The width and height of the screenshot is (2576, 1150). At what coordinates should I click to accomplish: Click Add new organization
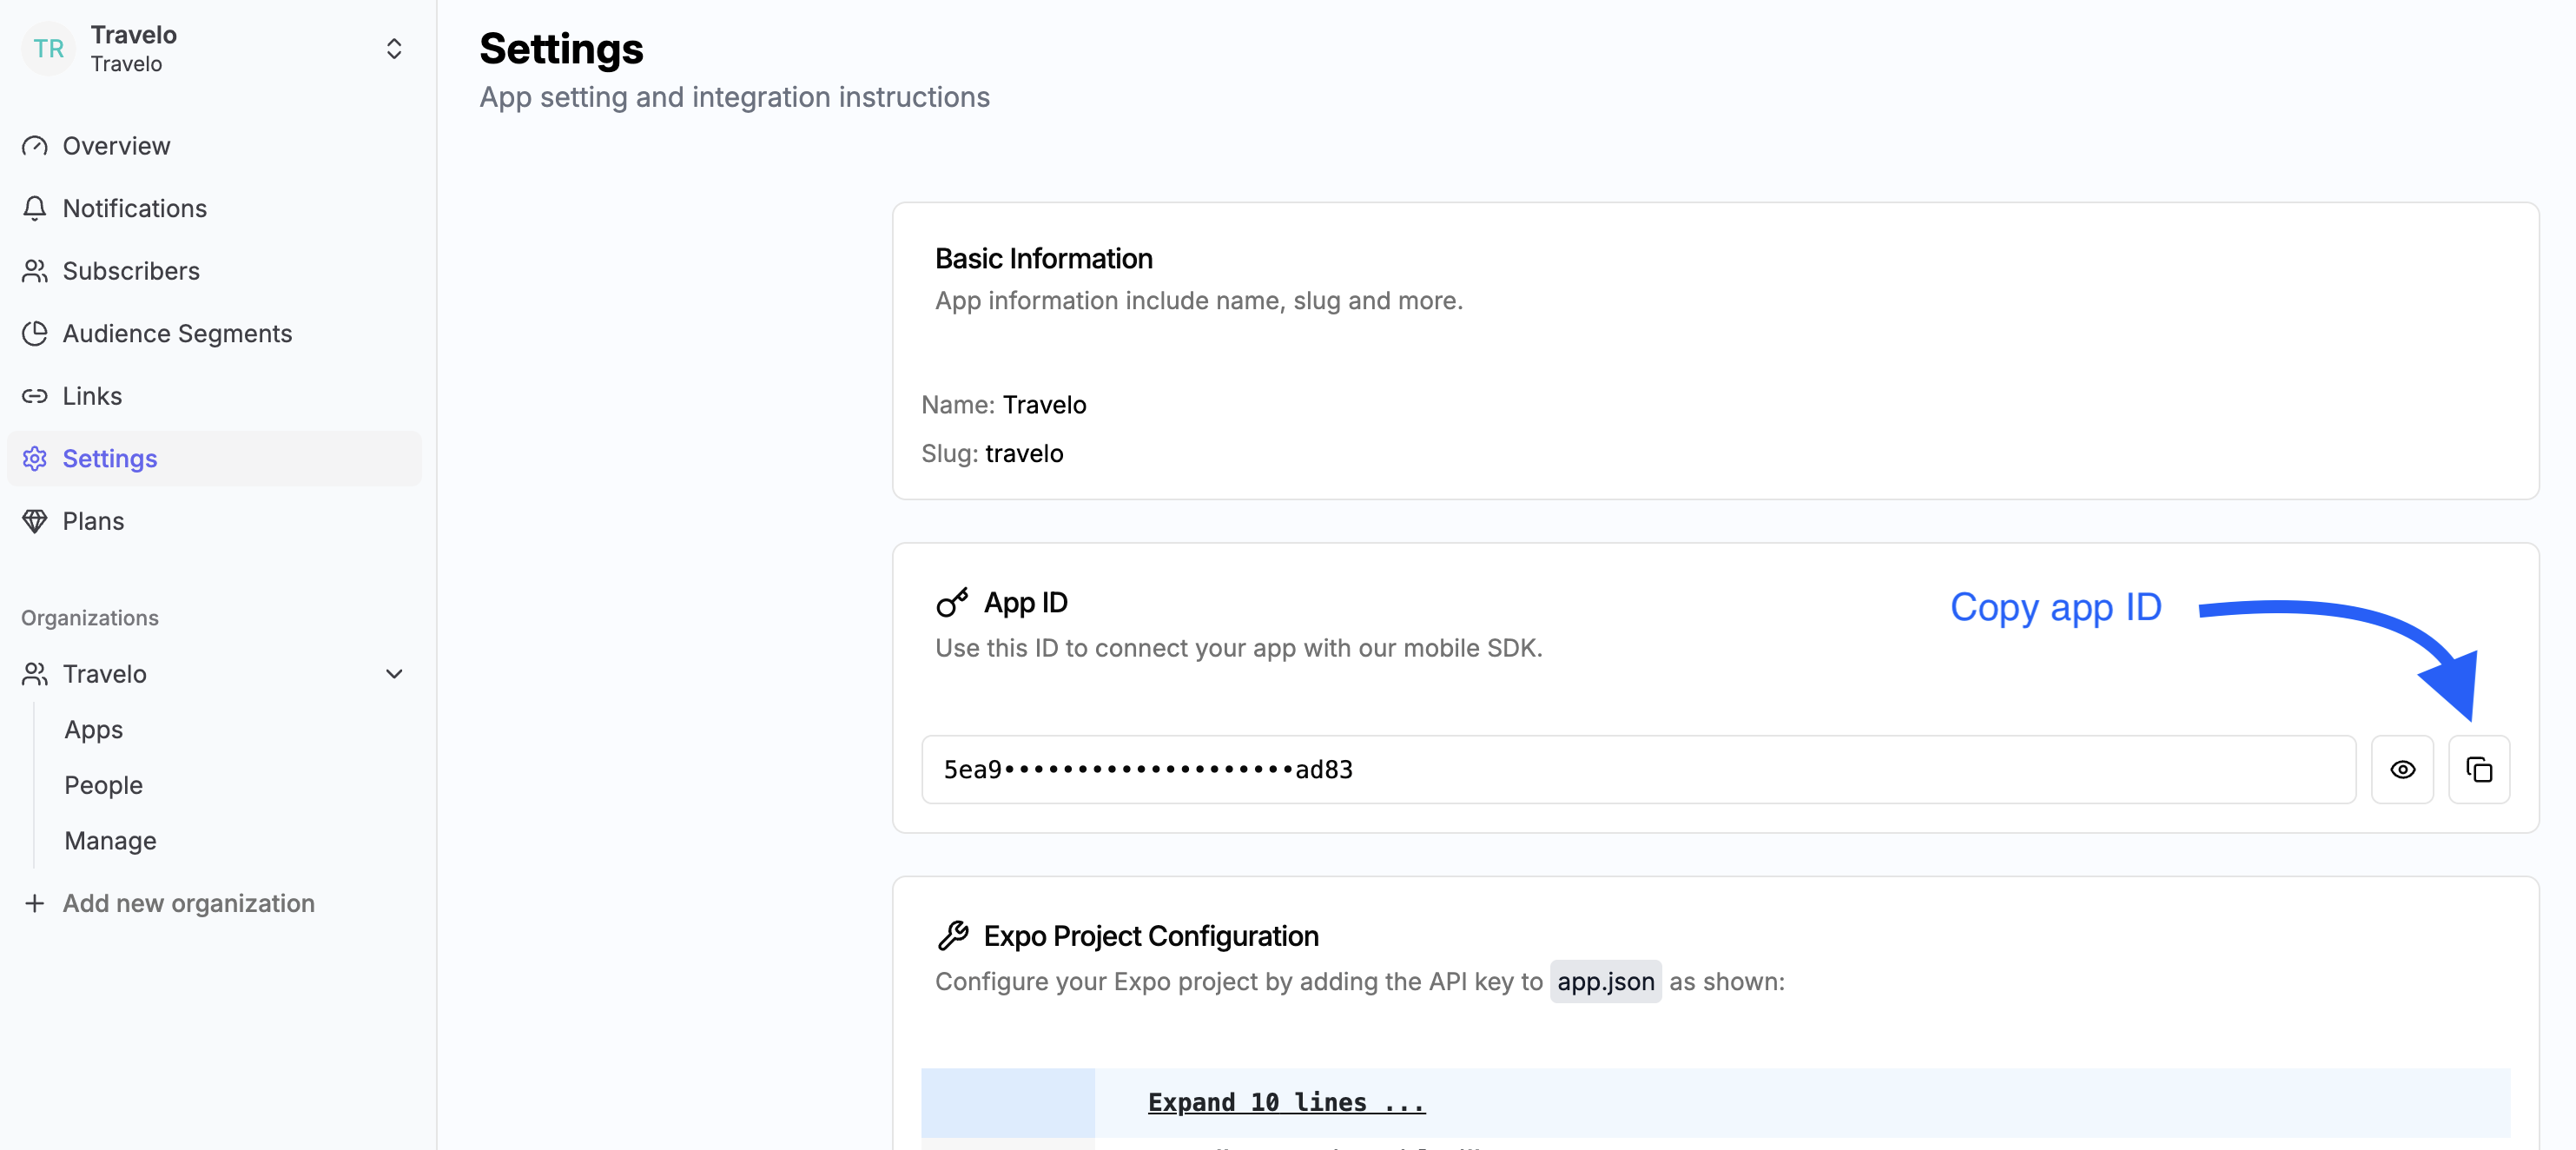pos(188,903)
